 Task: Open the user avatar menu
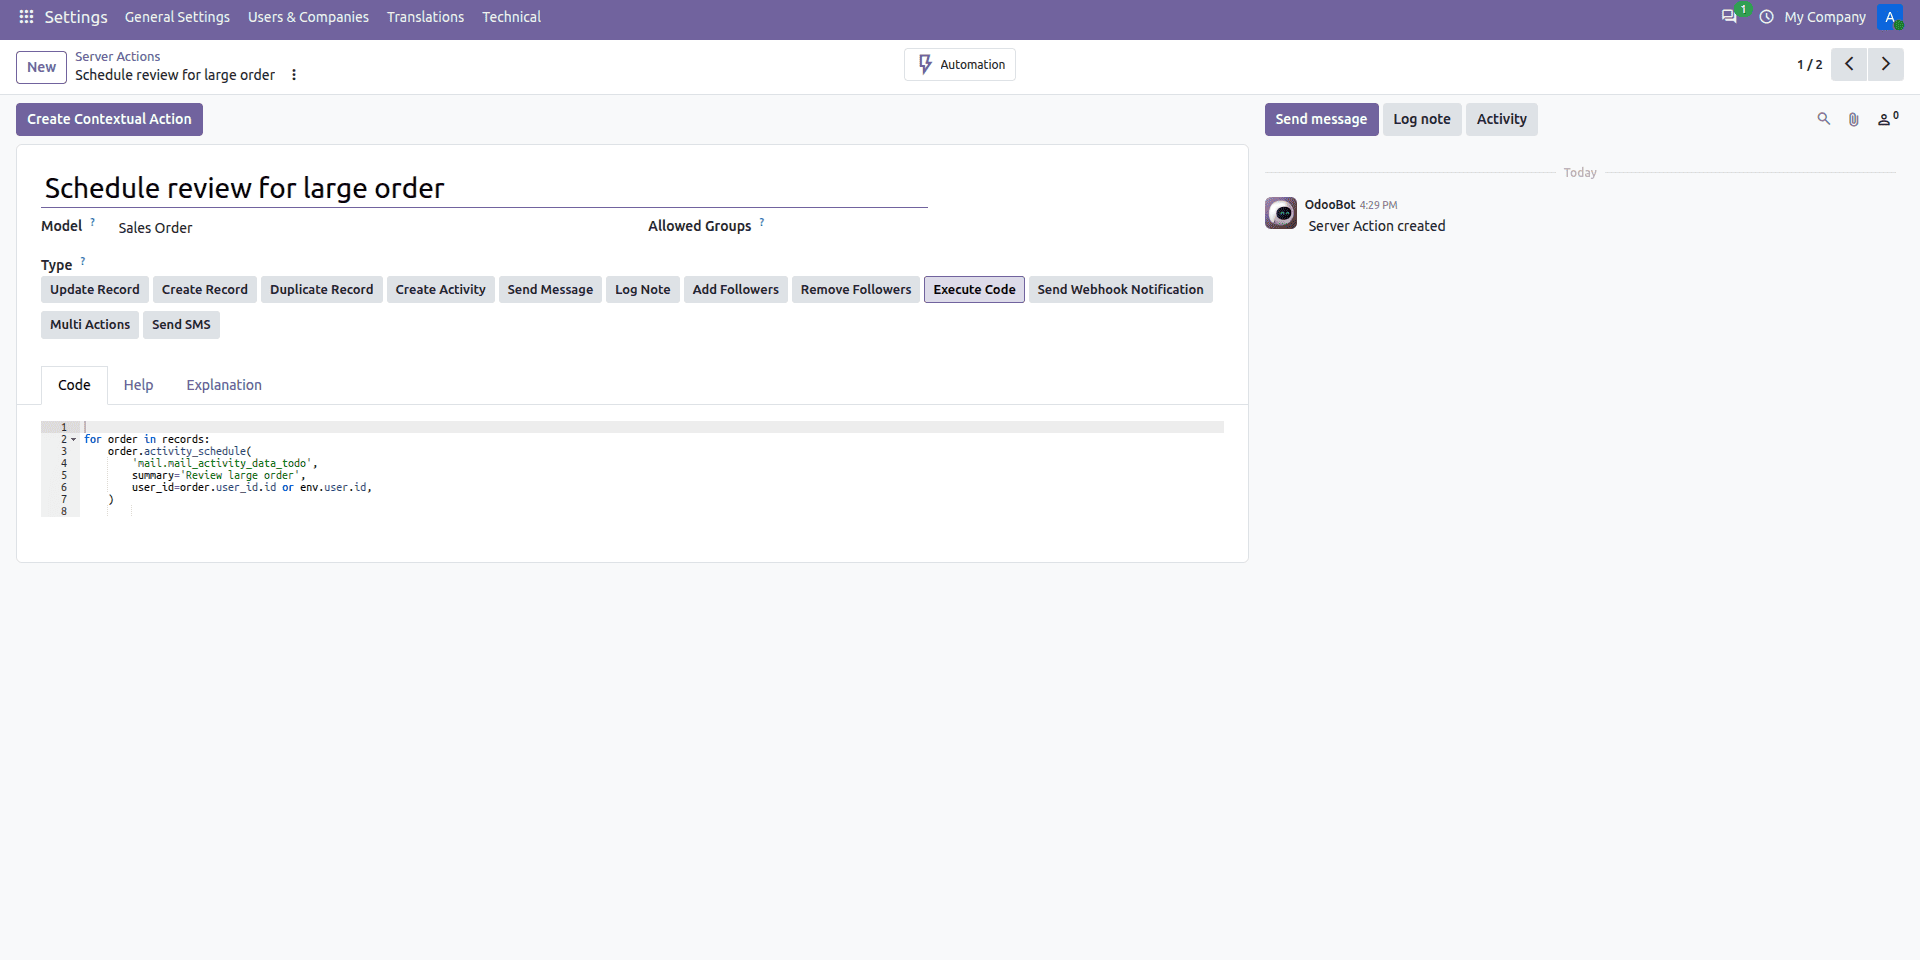coord(1890,17)
